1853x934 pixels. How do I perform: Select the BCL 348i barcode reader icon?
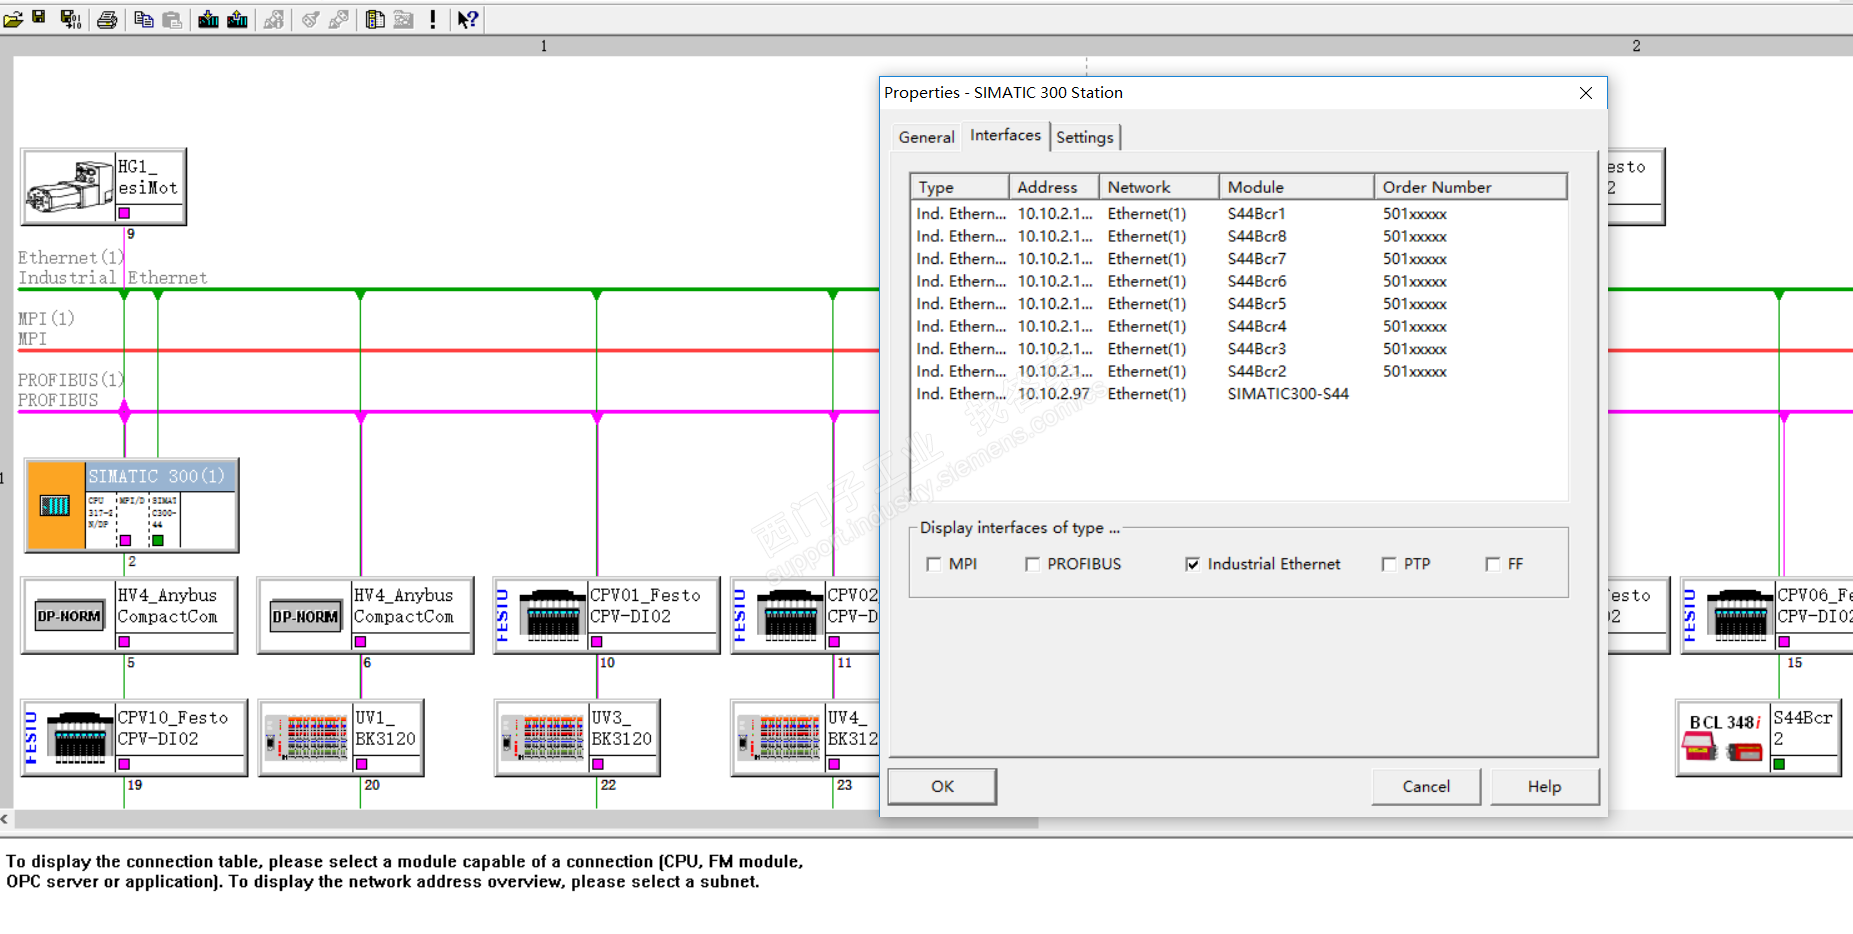click(1724, 737)
